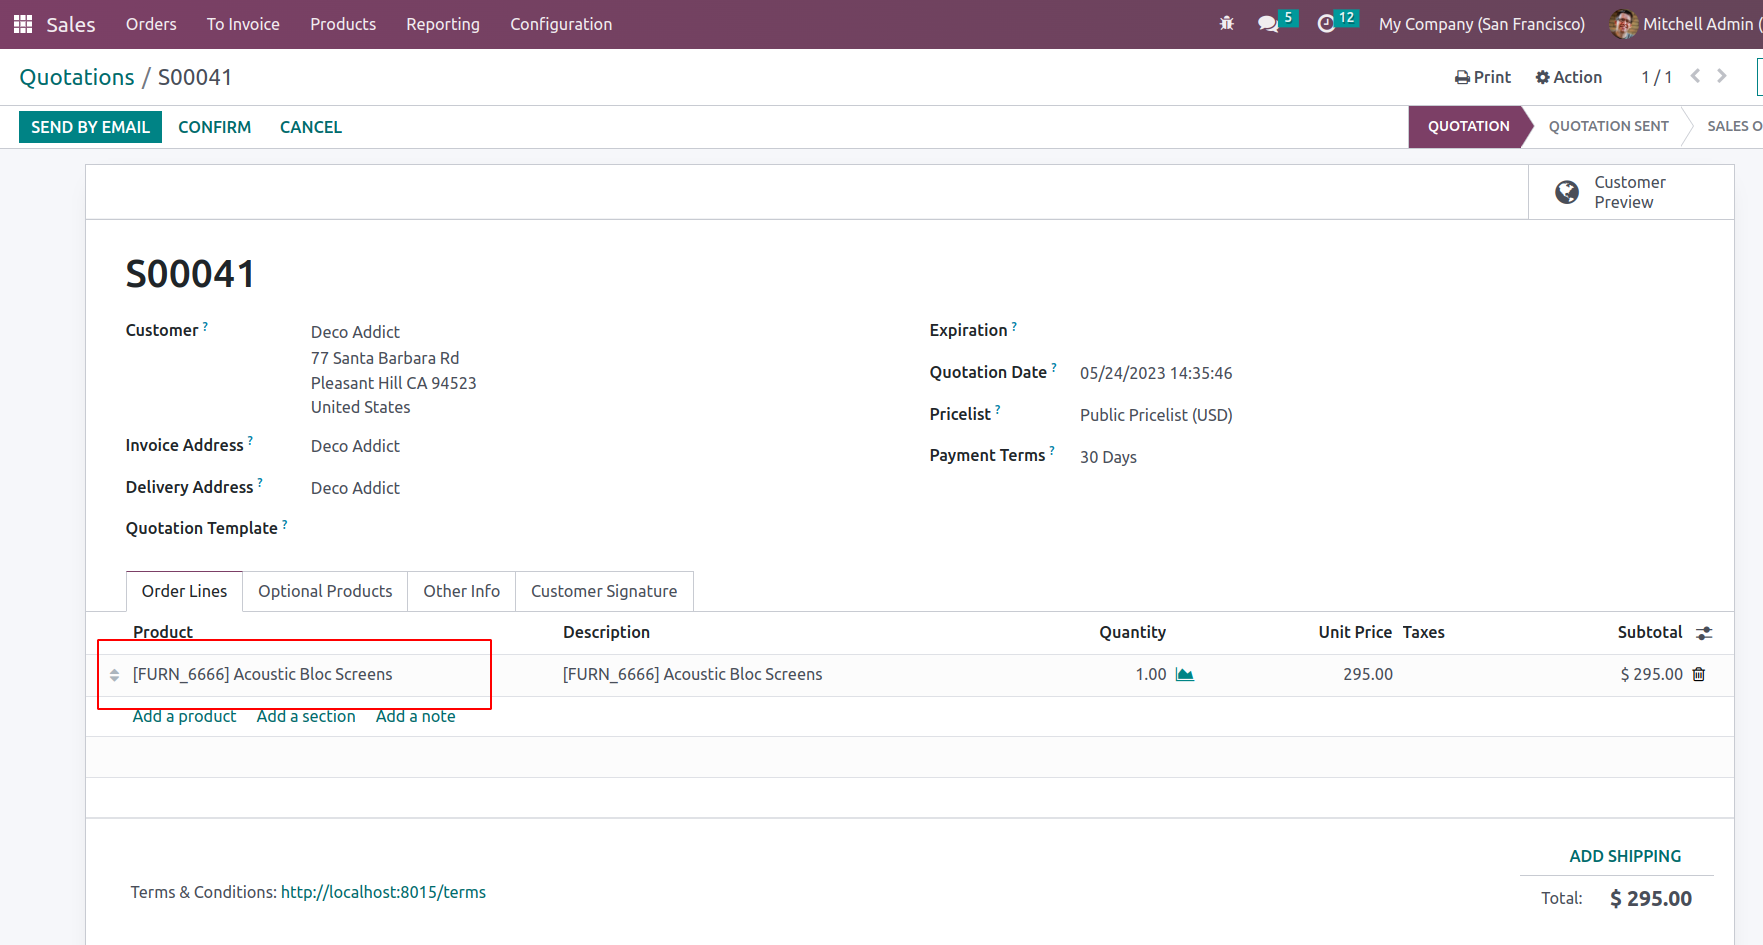The width and height of the screenshot is (1763, 945).
Task: Click the record pager 1 / 1
Action: click(x=1657, y=77)
